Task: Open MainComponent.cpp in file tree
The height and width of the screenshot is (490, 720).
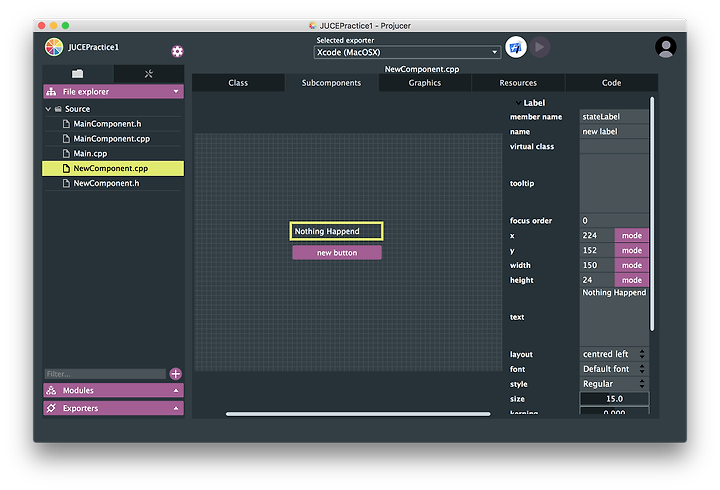Action: click(113, 139)
